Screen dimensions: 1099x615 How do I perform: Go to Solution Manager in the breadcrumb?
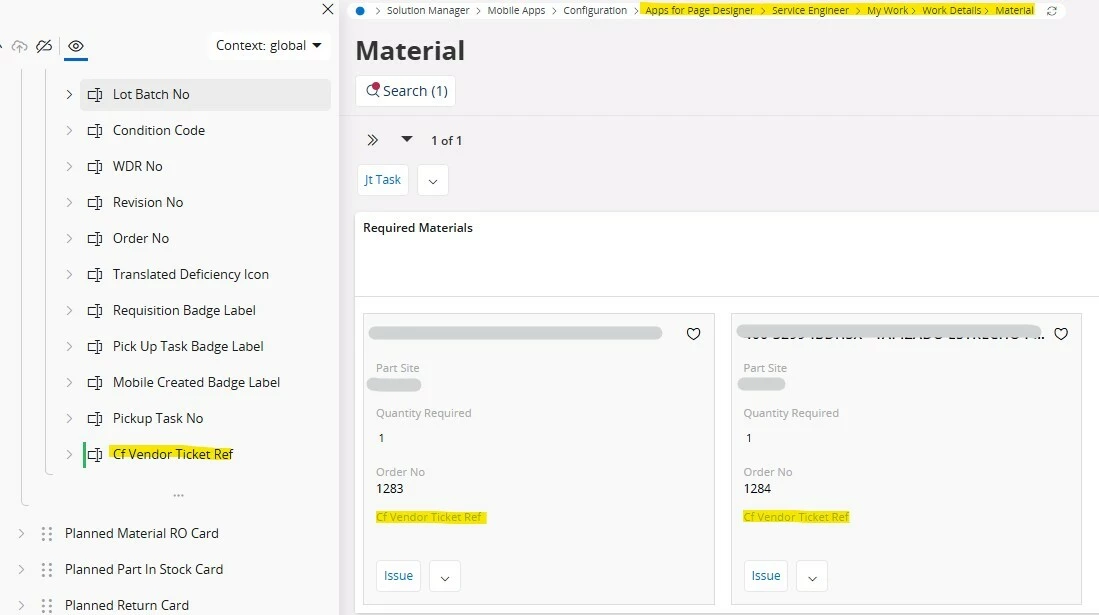[x=428, y=11]
